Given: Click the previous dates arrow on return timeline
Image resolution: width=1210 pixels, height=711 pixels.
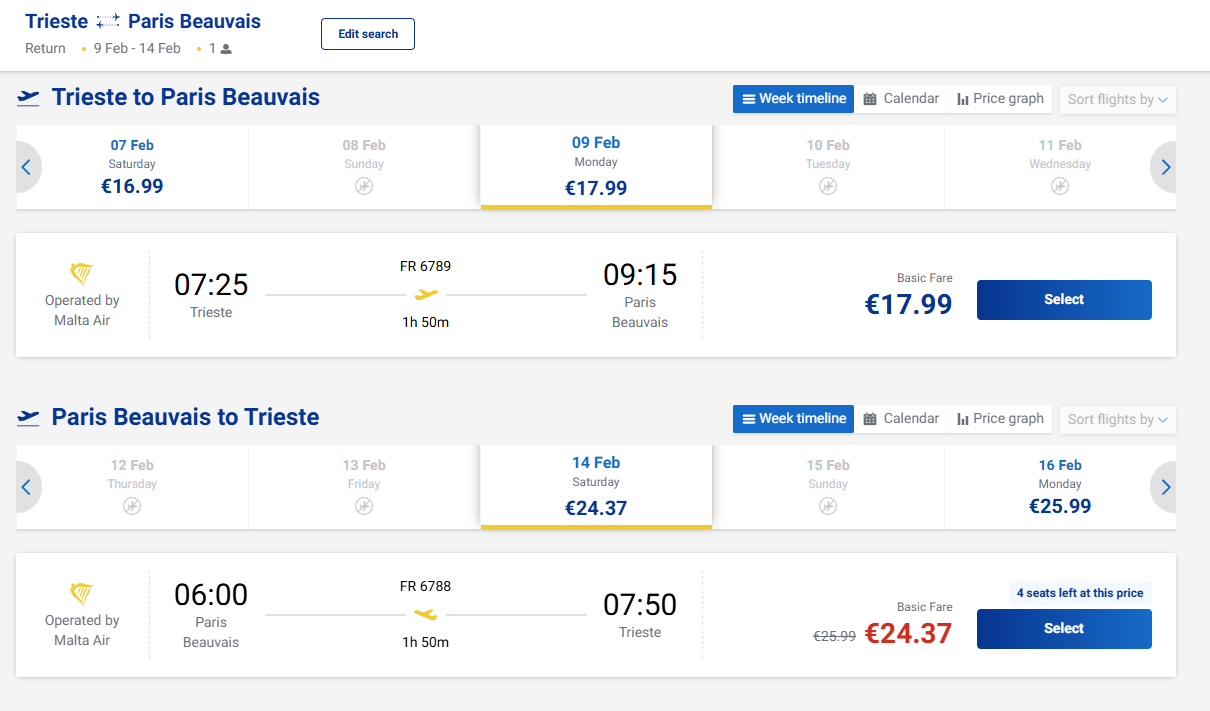Looking at the screenshot, I should point(27,488).
